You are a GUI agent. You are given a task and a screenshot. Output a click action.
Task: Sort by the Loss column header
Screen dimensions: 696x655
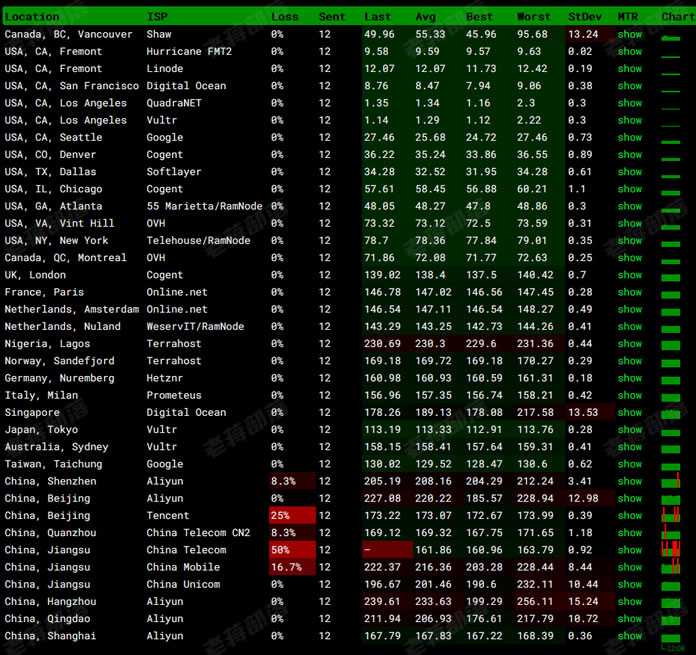(285, 17)
